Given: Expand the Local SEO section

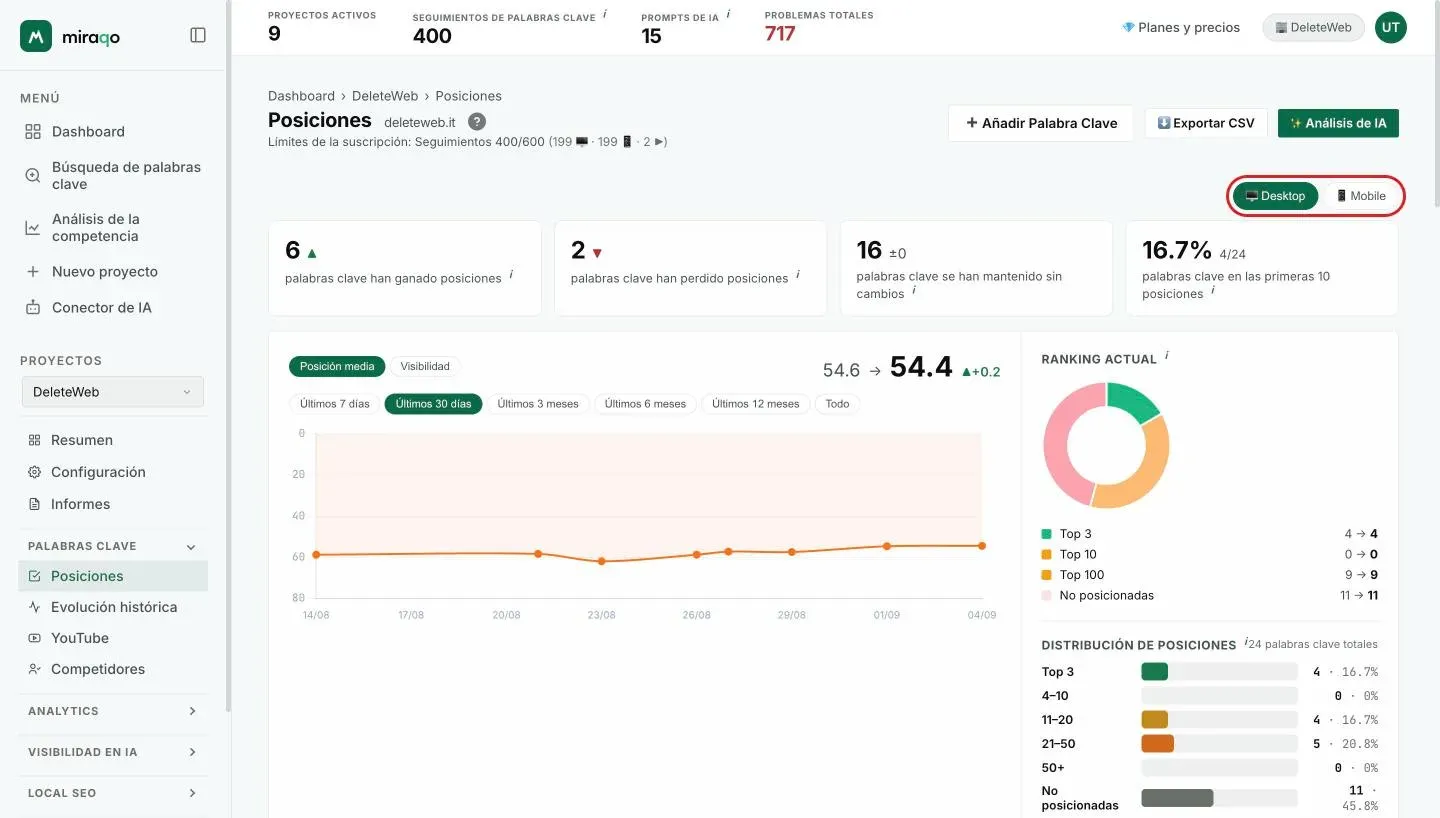Looking at the screenshot, I should (x=113, y=793).
